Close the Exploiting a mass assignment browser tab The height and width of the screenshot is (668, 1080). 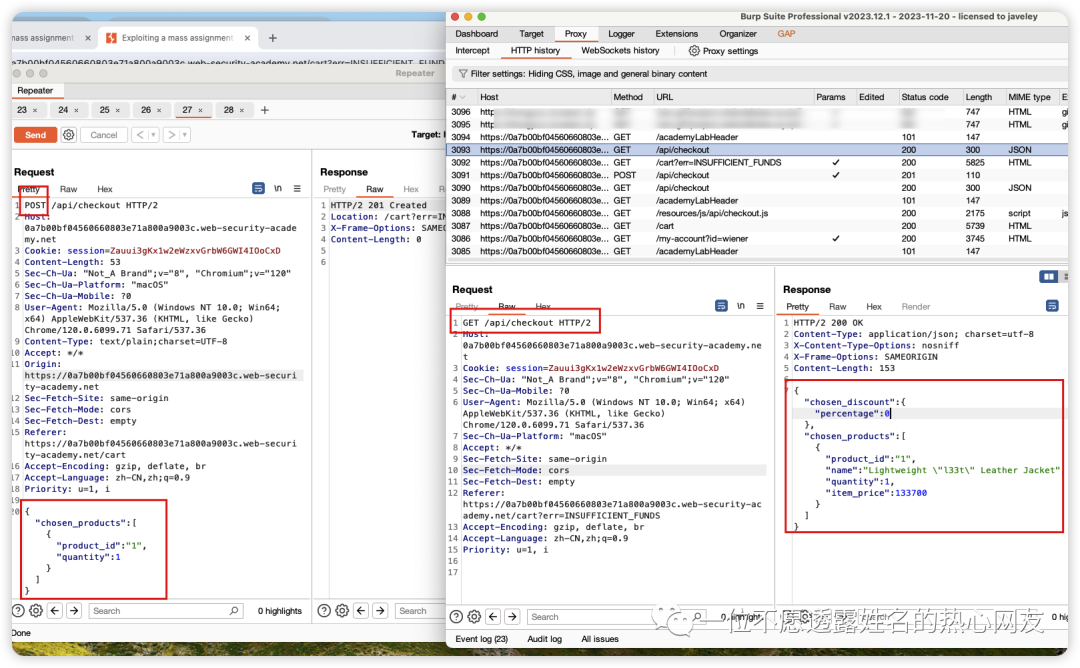click(x=247, y=38)
